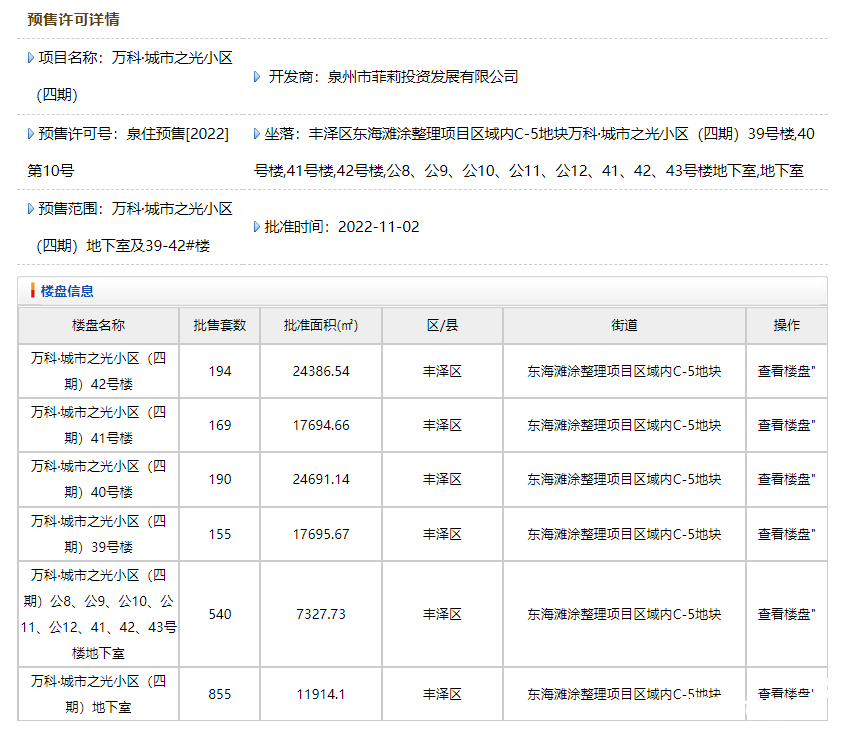Click the arrow icon before 项目名称

(31, 58)
